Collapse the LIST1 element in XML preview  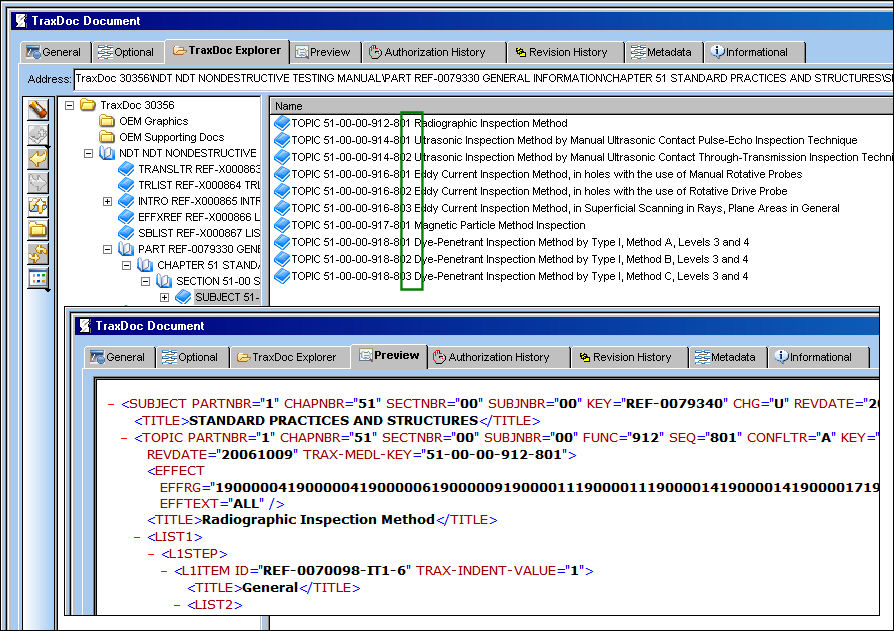coord(137,537)
